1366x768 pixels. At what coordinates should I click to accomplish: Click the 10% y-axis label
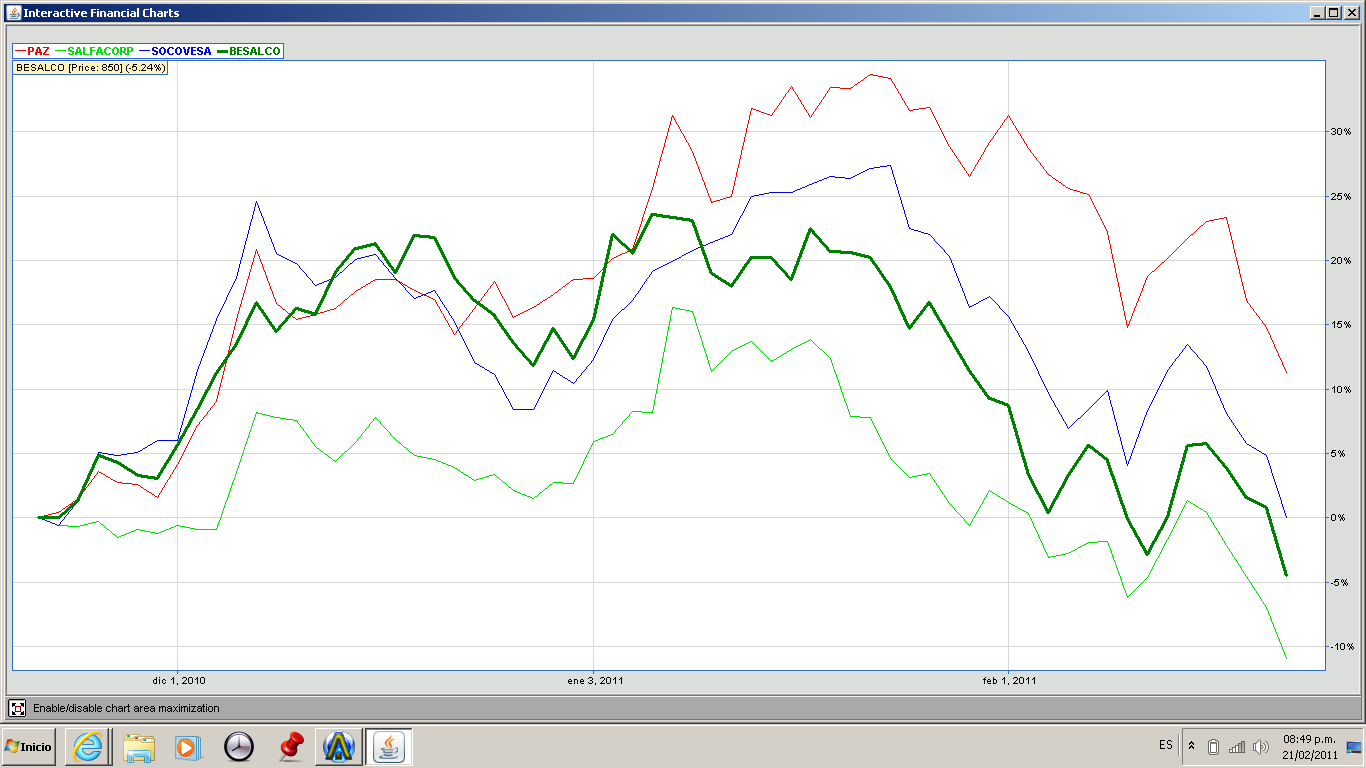[x=1341, y=389]
